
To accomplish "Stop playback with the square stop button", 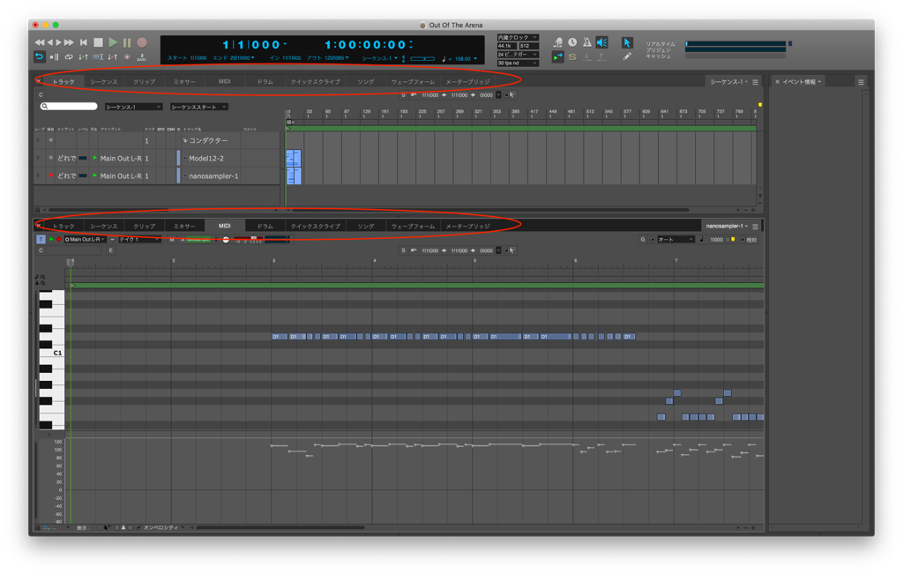I will click(x=99, y=43).
